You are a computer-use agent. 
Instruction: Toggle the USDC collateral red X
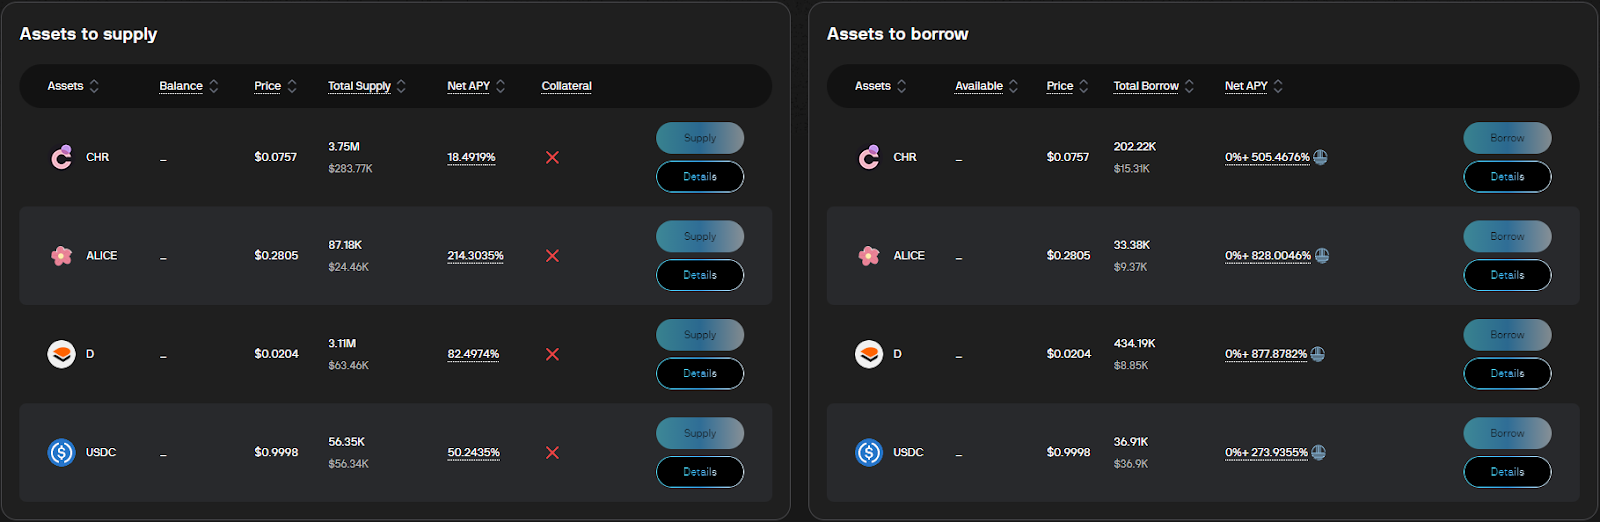tap(552, 453)
